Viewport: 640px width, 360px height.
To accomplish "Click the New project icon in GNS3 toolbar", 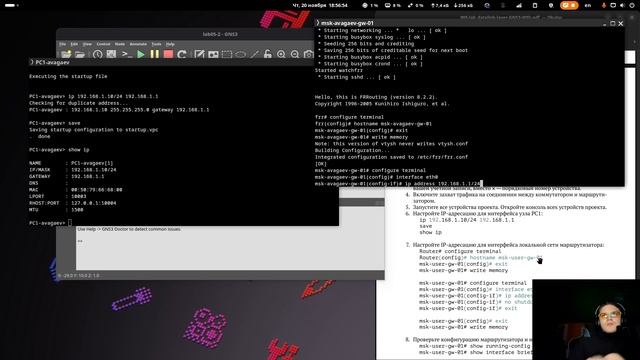I will coord(66,54).
